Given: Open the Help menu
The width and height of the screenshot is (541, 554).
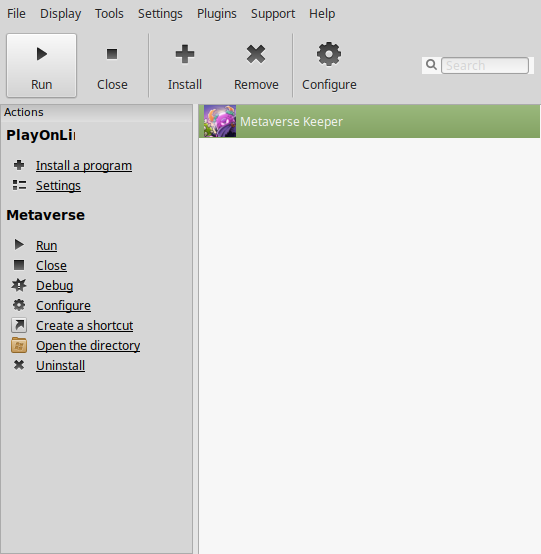Looking at the screenshot, I should coord(322,13).
